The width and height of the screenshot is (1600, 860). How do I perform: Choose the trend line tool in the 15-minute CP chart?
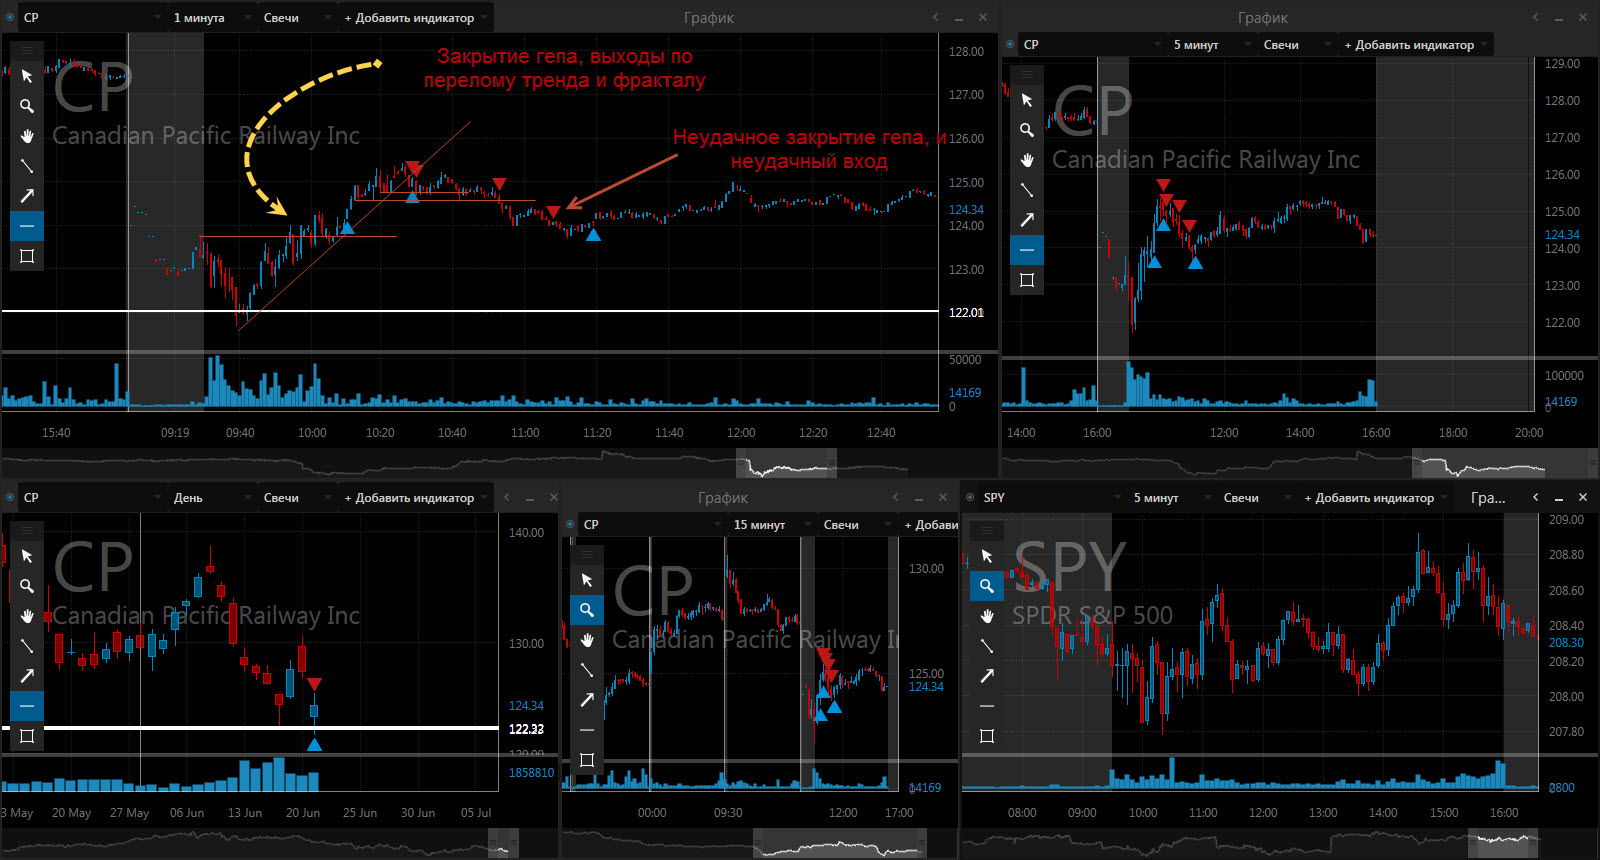click(x=587, y=670)
